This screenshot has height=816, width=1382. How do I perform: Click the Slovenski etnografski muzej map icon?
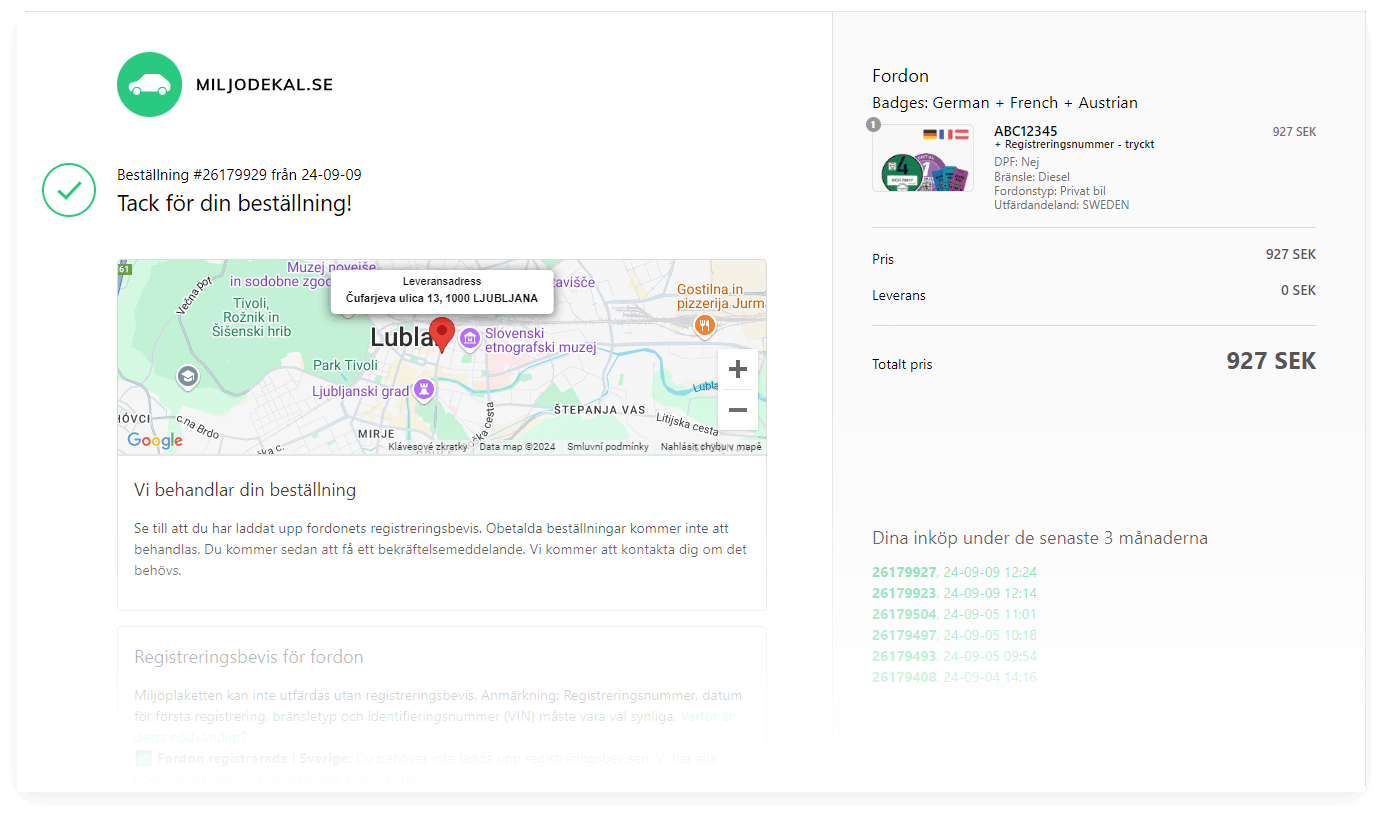(470, 340)
